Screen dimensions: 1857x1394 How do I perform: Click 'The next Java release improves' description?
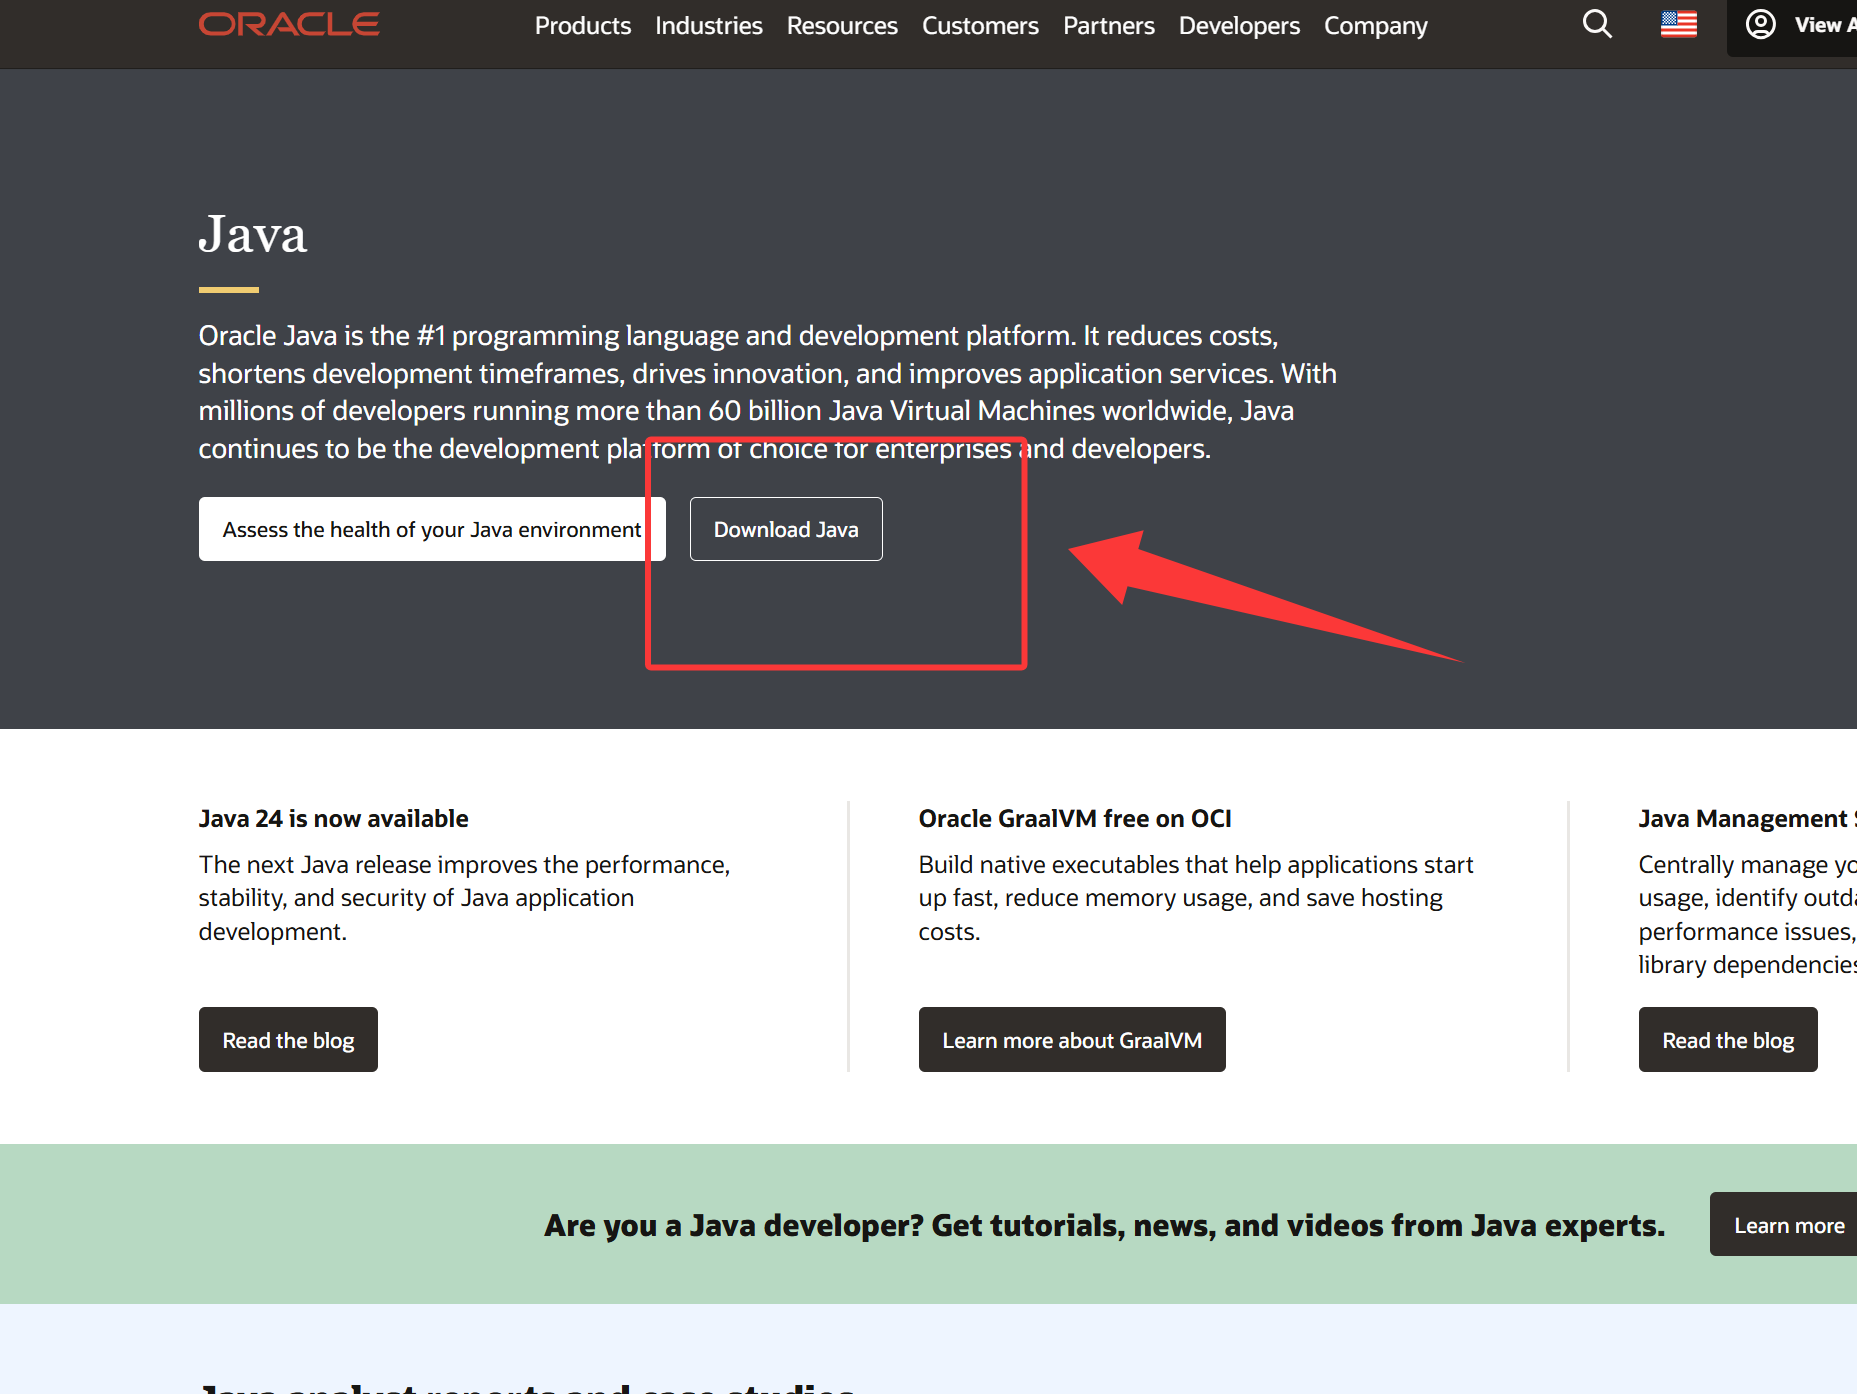tap(464, 898)
